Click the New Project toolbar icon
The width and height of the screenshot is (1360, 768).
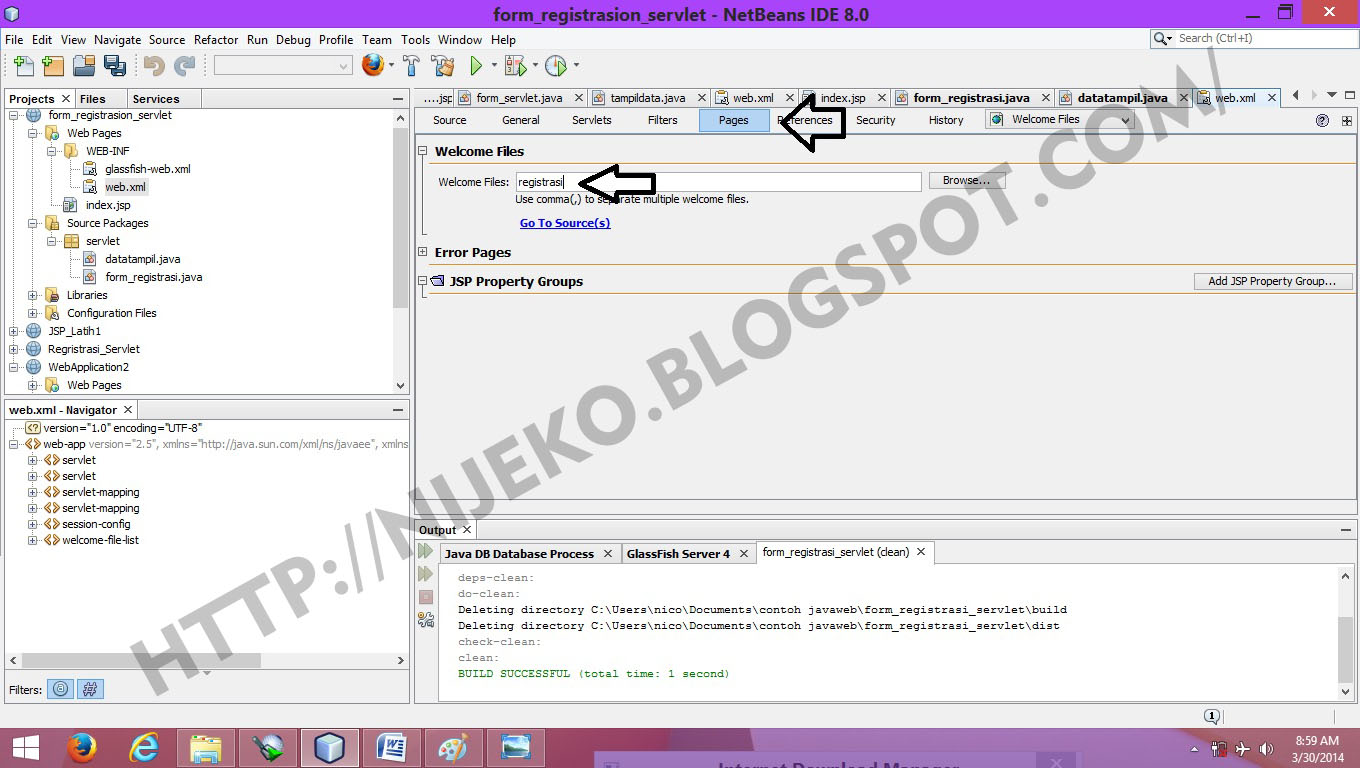53,66
